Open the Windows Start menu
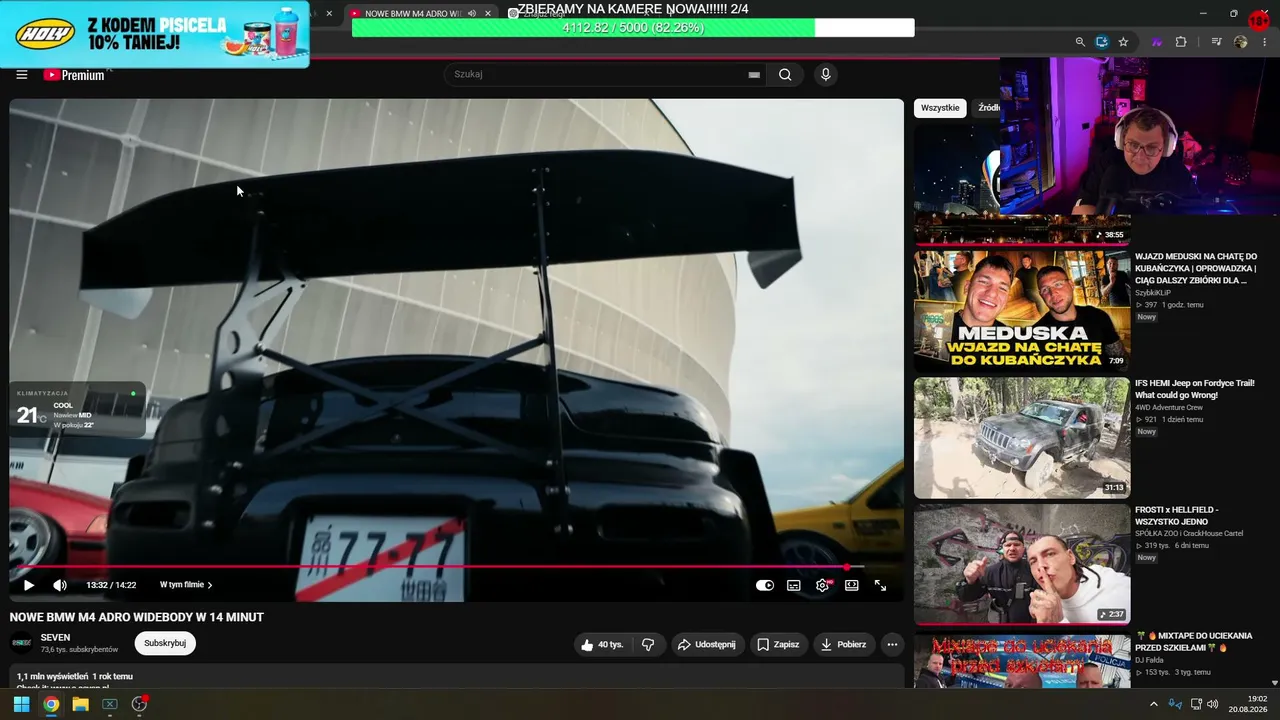 point(21,704)
